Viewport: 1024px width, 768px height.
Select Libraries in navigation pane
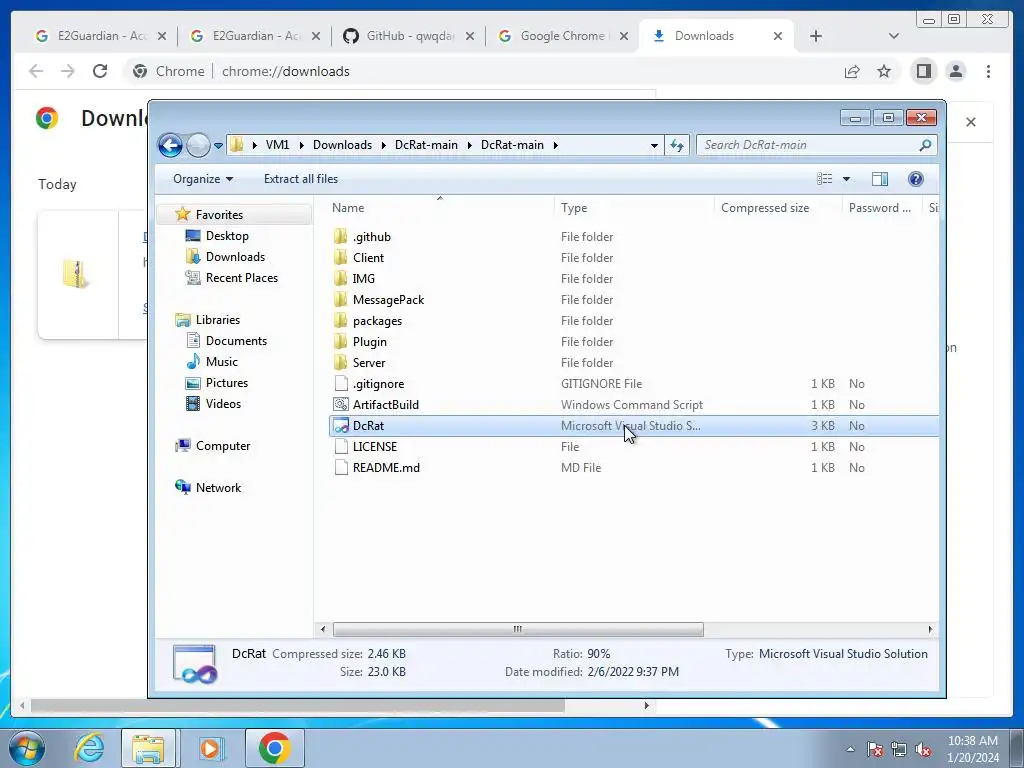point(217,320)
